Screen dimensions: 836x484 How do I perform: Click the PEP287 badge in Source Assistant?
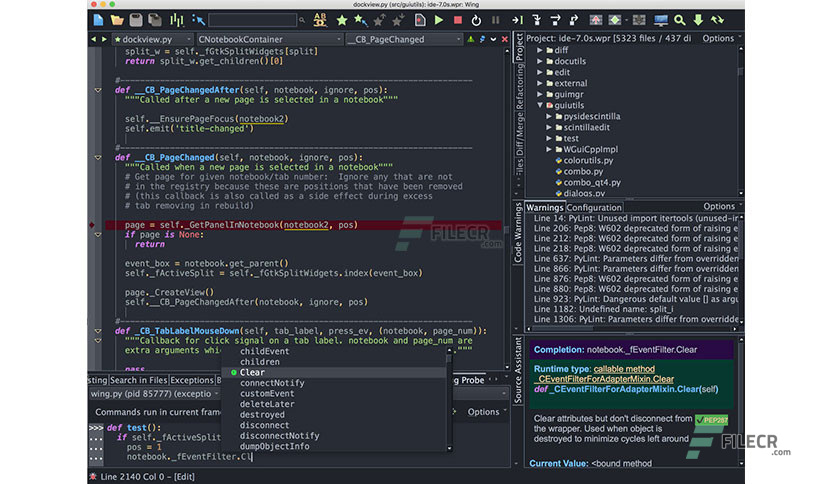point(711,420)
